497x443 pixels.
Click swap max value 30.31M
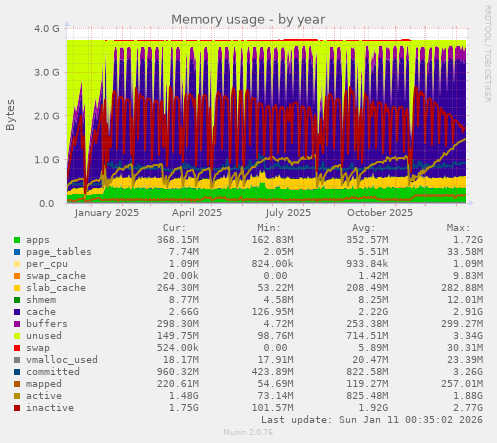click(465, 348)
